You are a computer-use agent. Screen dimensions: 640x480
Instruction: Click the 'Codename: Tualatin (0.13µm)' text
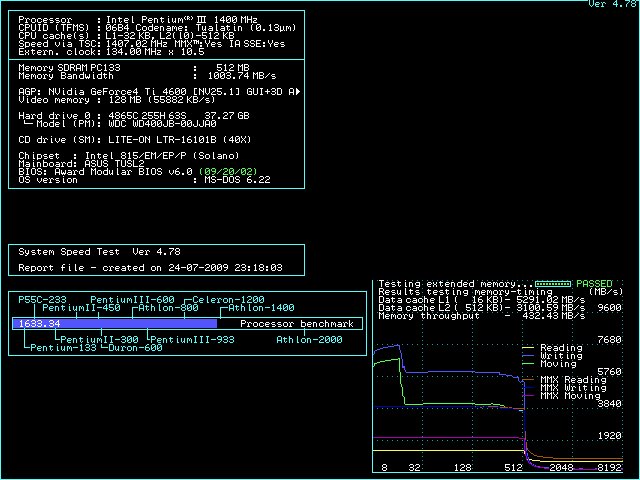[216, 28]
